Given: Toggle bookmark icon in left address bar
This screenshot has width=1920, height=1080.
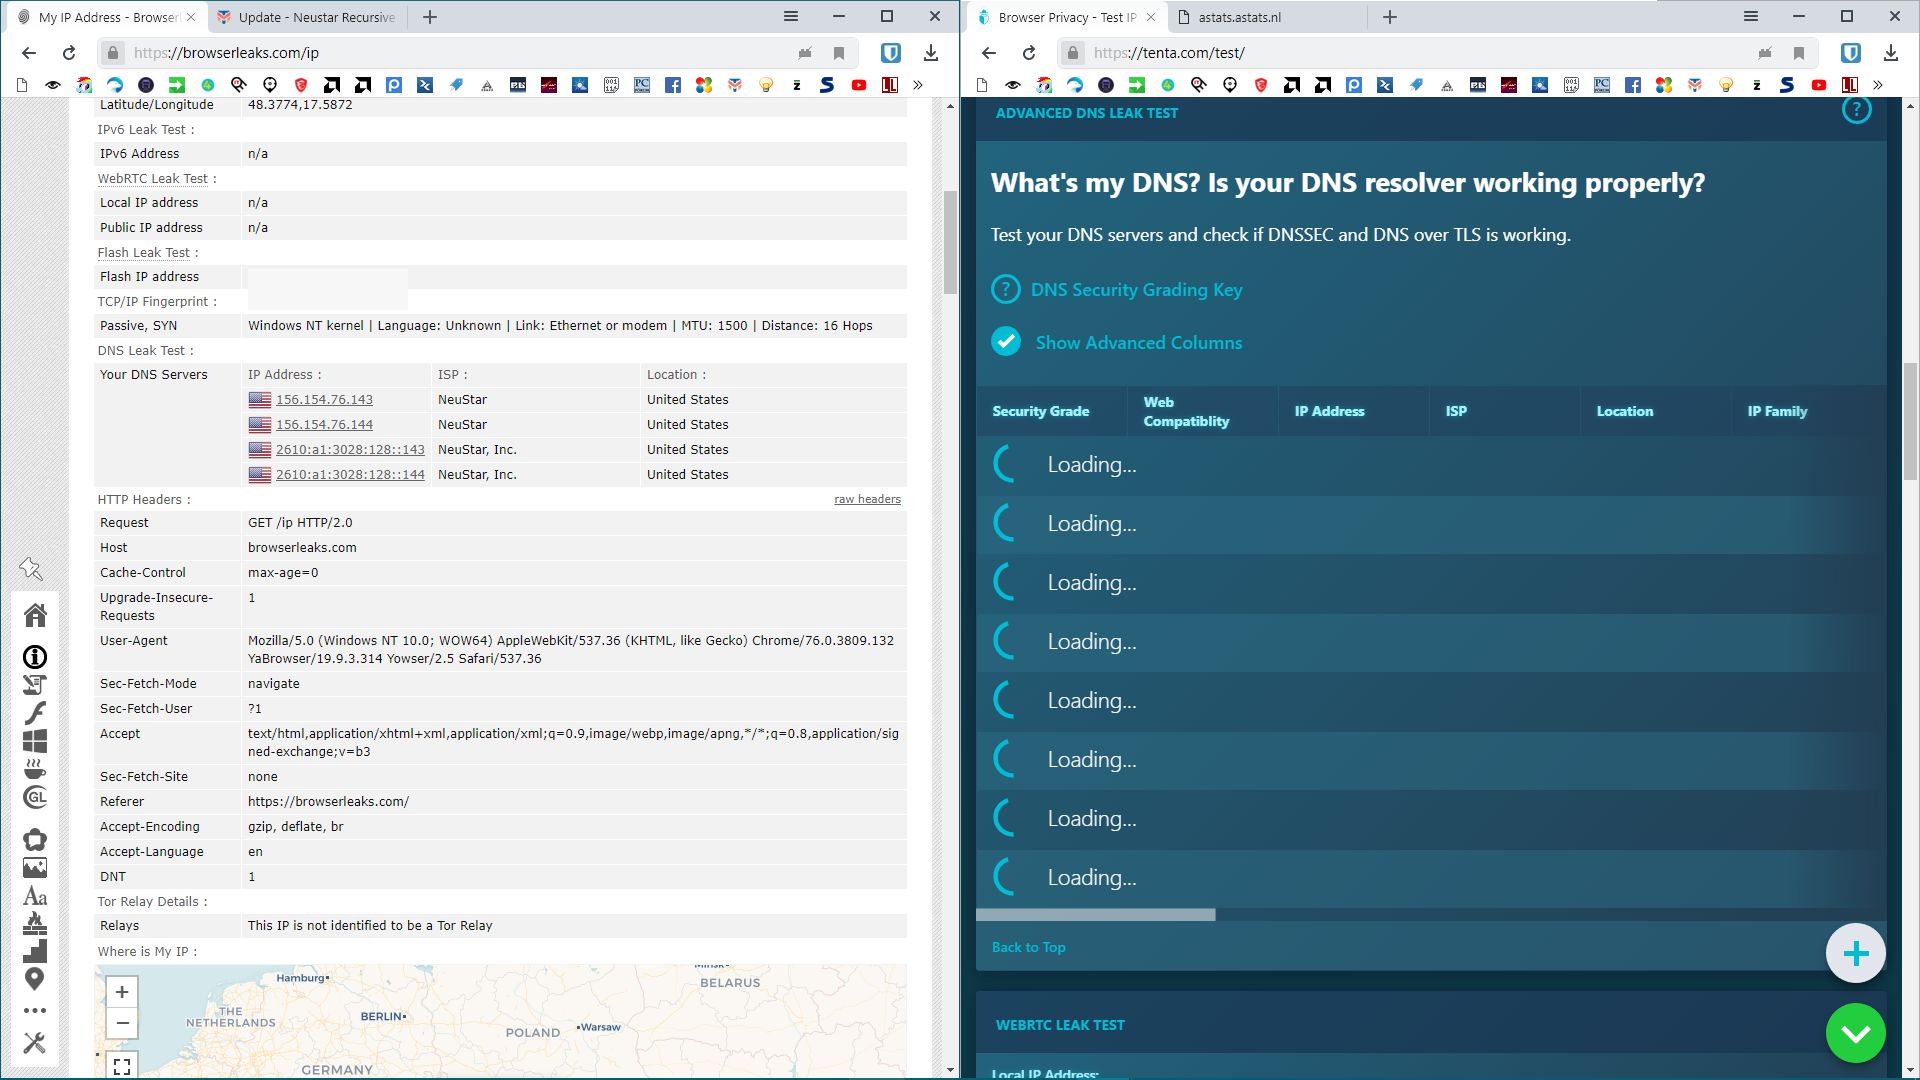Looking at the screenshot, I should coord(839,53).
